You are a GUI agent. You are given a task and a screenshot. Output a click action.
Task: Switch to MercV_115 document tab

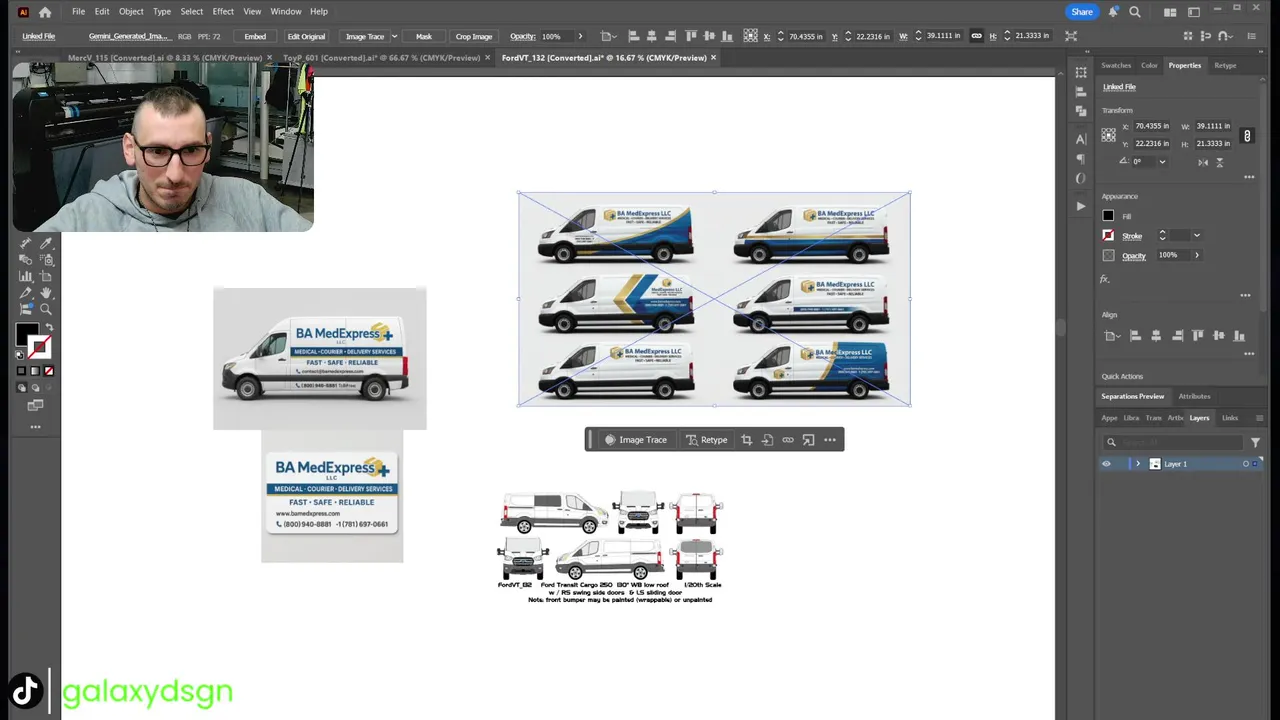coord(165,58)
